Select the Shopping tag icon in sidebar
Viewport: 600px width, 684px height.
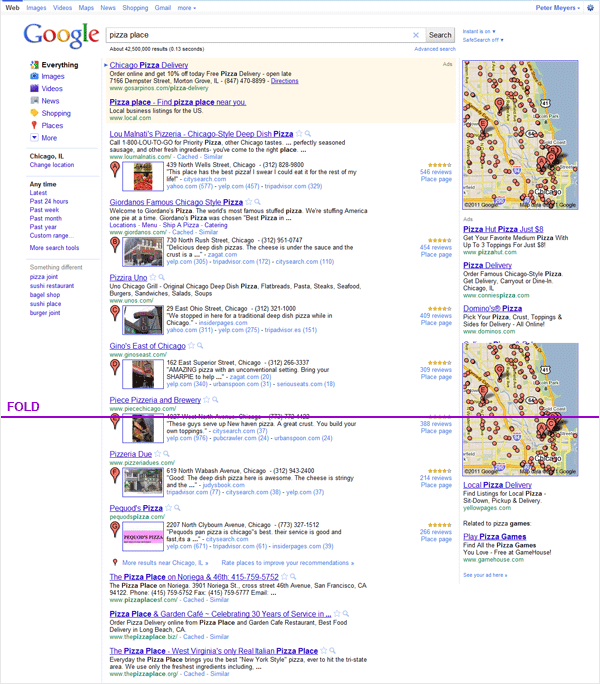34,113
